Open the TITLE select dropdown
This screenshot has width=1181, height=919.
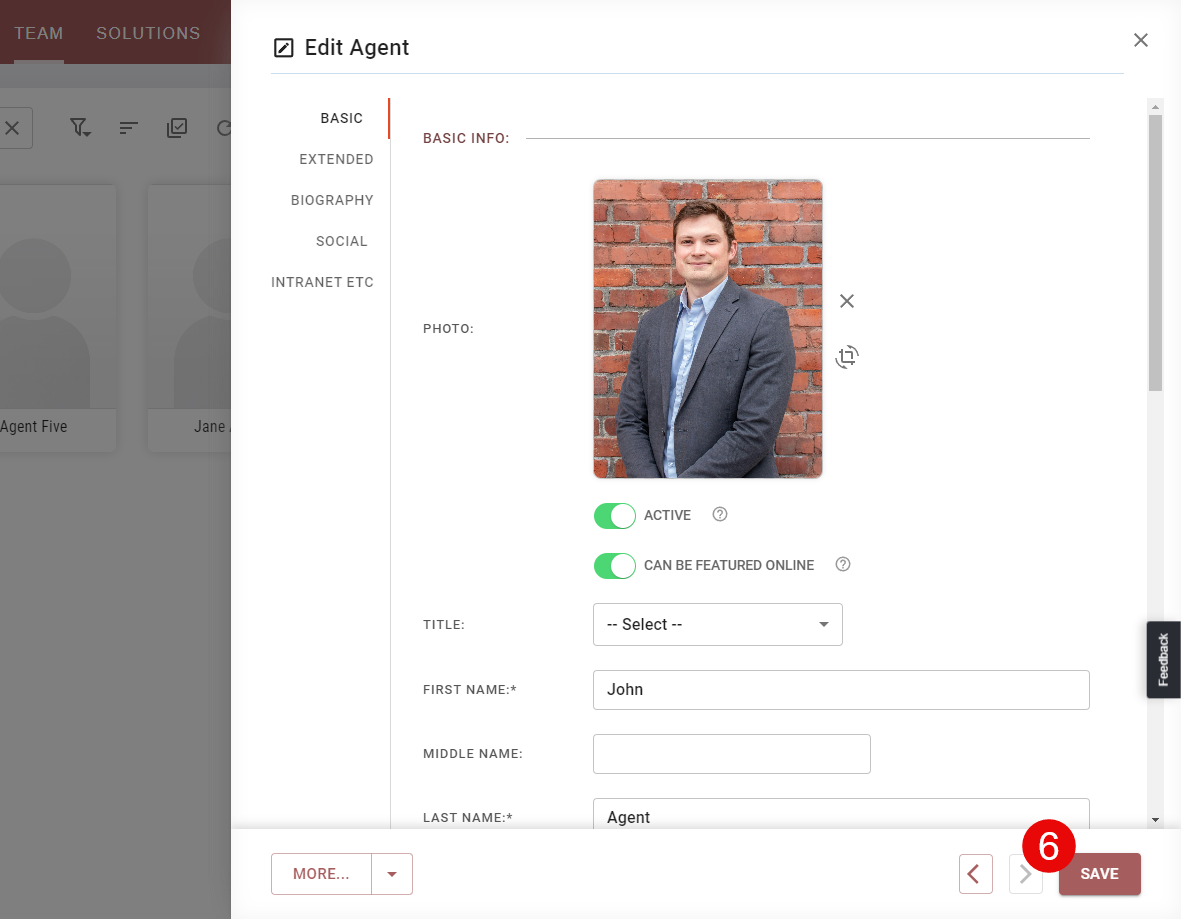tap(718, 624)
